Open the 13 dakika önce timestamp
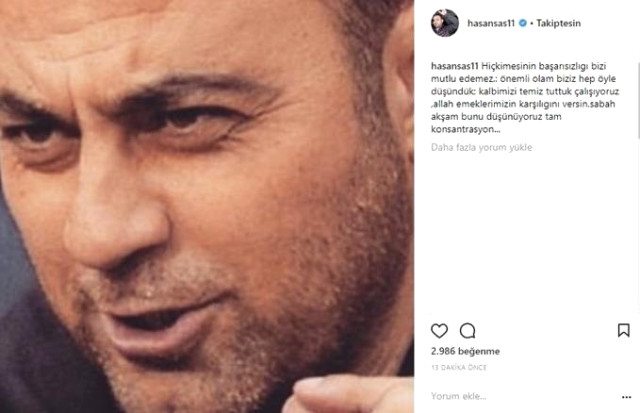 [459, 368]
